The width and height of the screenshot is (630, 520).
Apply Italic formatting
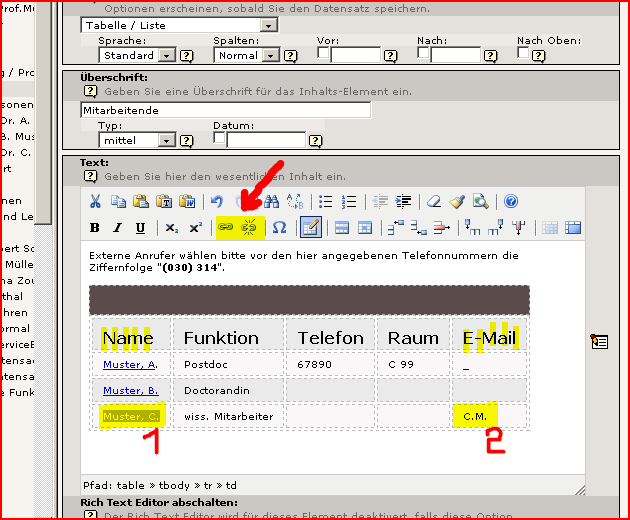click(118, 228)
